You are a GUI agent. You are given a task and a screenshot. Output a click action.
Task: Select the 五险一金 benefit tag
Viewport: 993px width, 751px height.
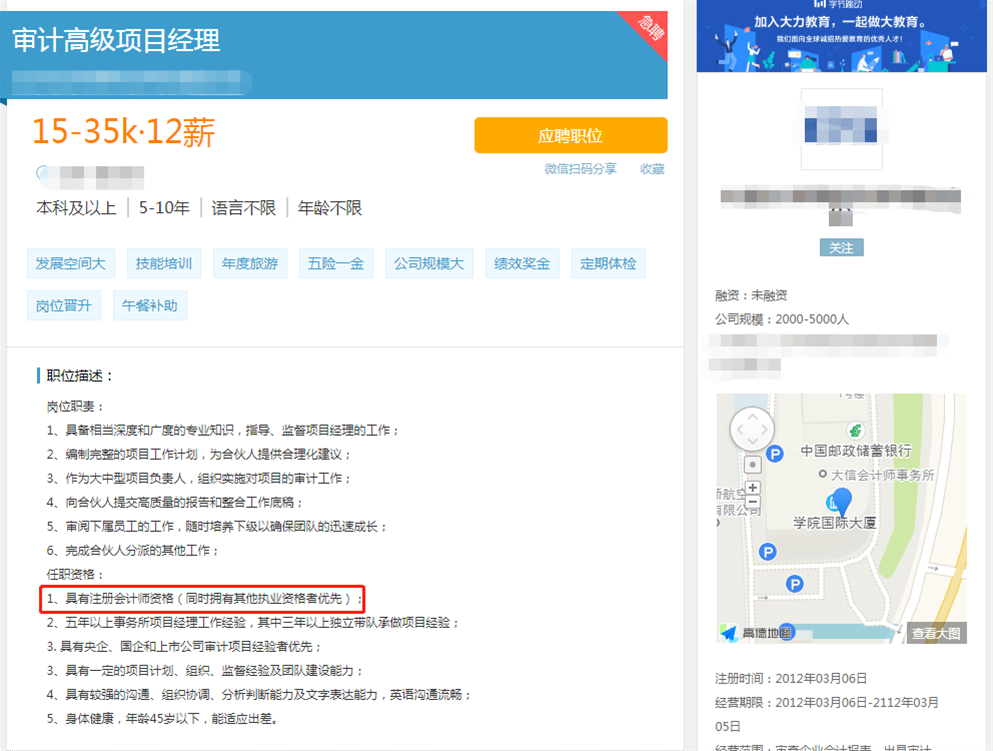tap(336, 264)
